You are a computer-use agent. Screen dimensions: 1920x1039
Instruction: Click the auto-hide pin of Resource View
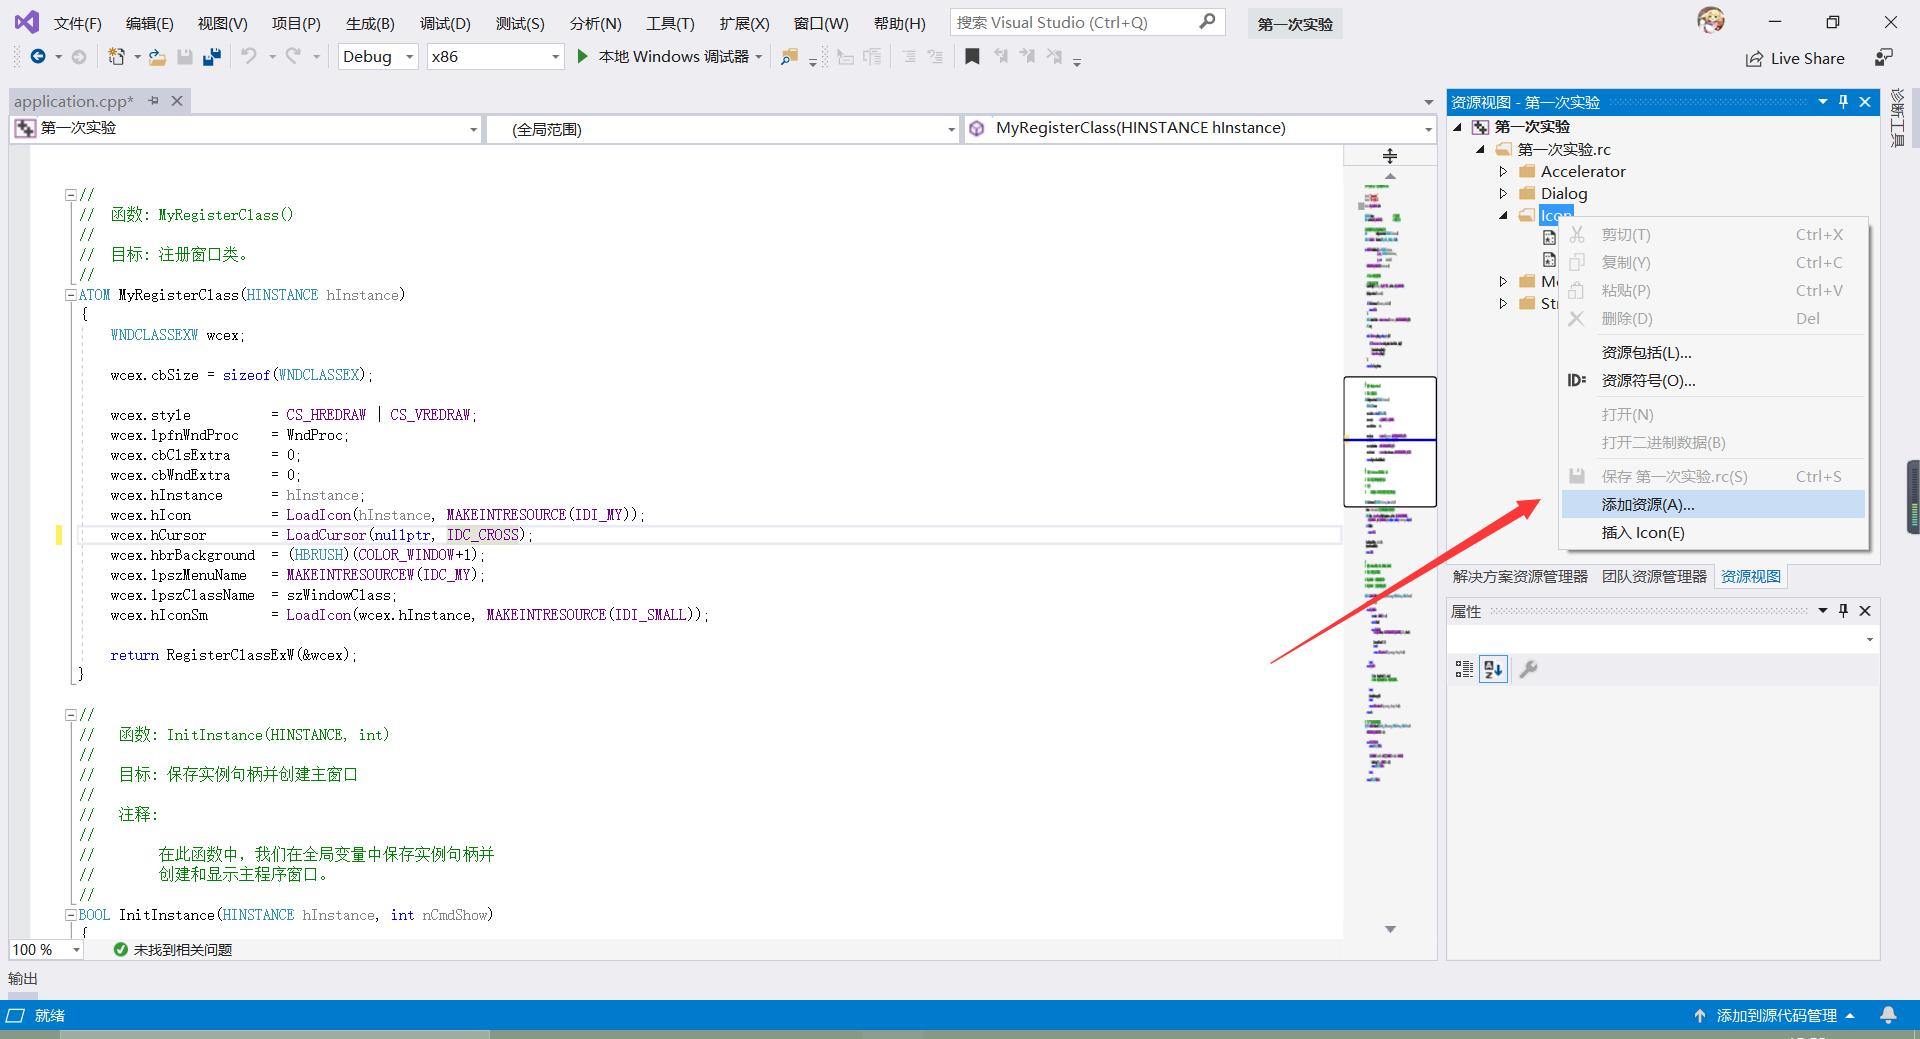[x=1844, y=101]
